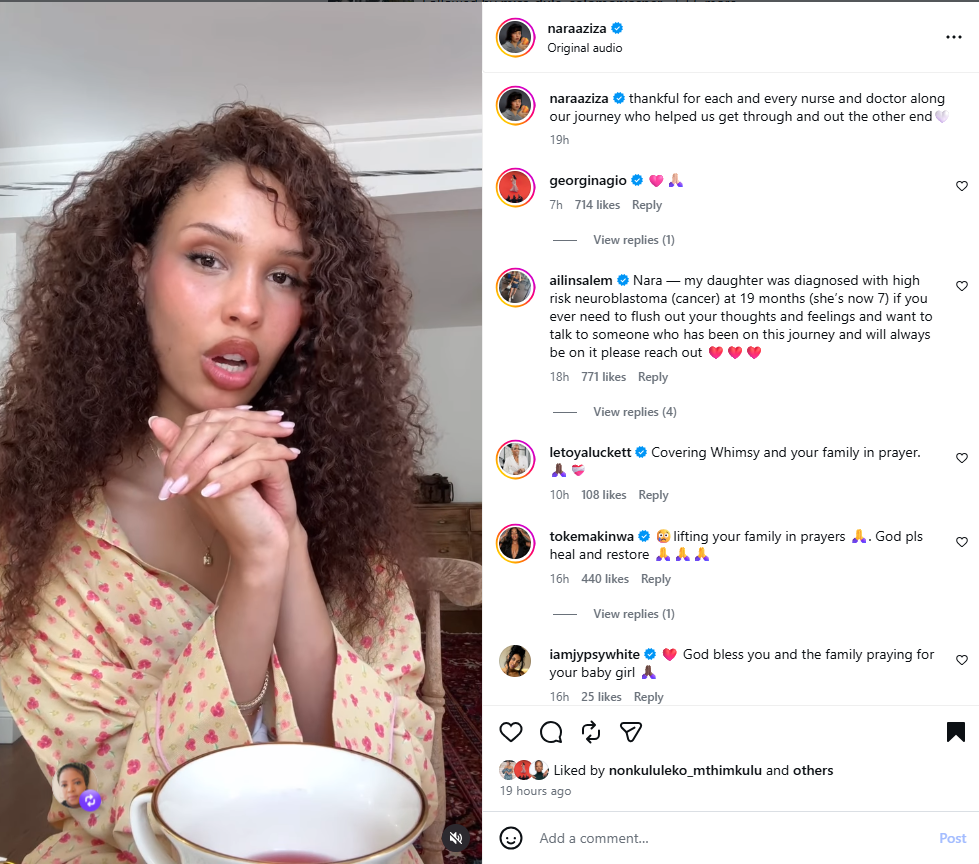979x864 pixels.
Task: Open the three-dot more options menu
Action: [953, 37]
